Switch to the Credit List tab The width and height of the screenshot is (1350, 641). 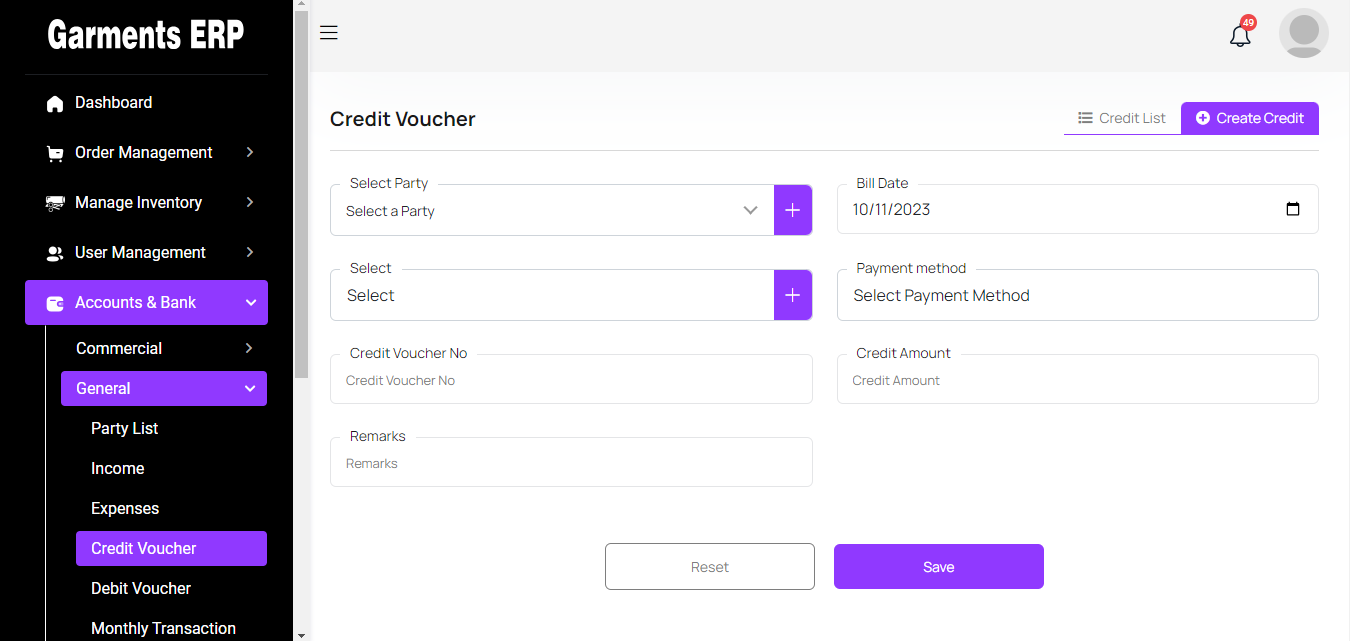(x=1122, y=118)
